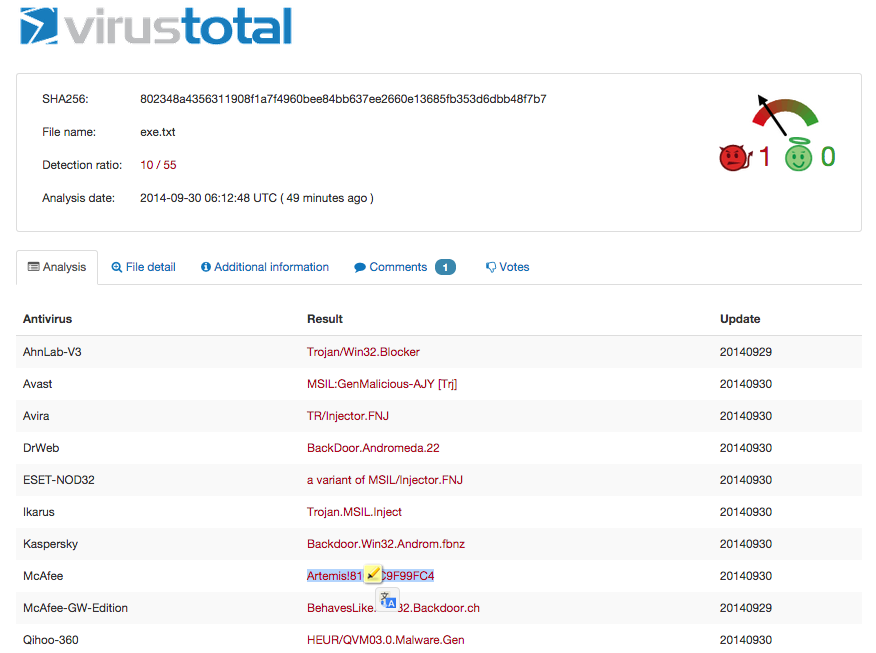Click the red devil malicious vote icon
The image size is (876, 653).
click(x=735, y=158)
